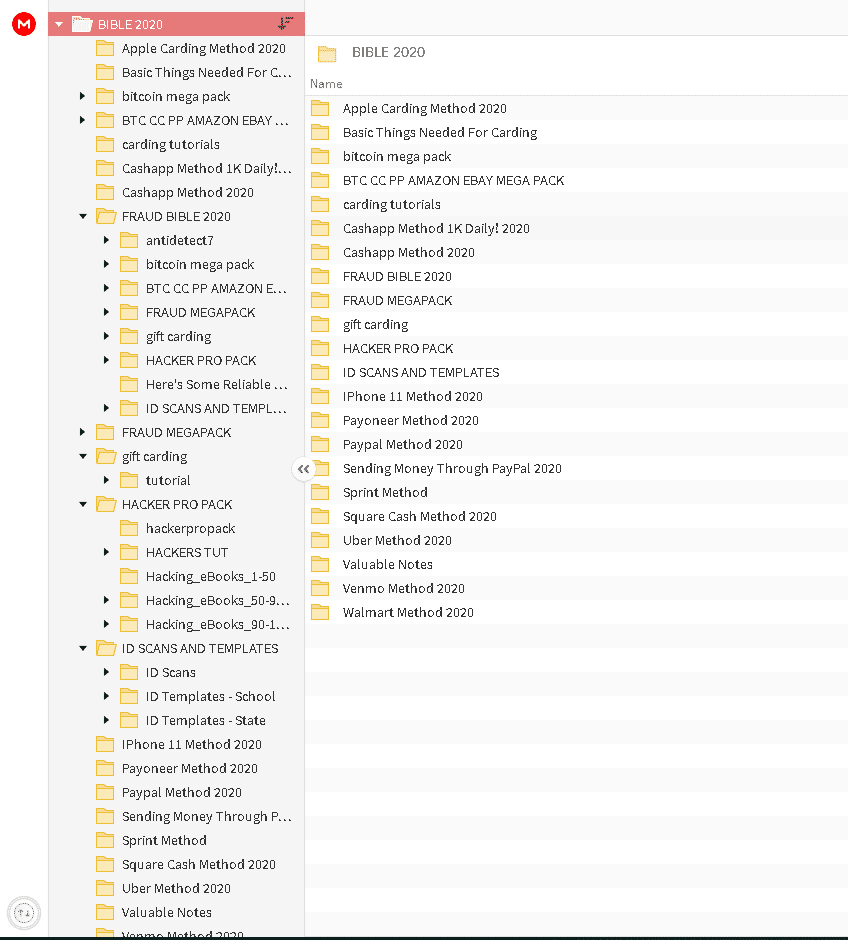848x940 pixels.
Task: Collapse the gift carding root tree node
Action: click(x=83, y=456)
